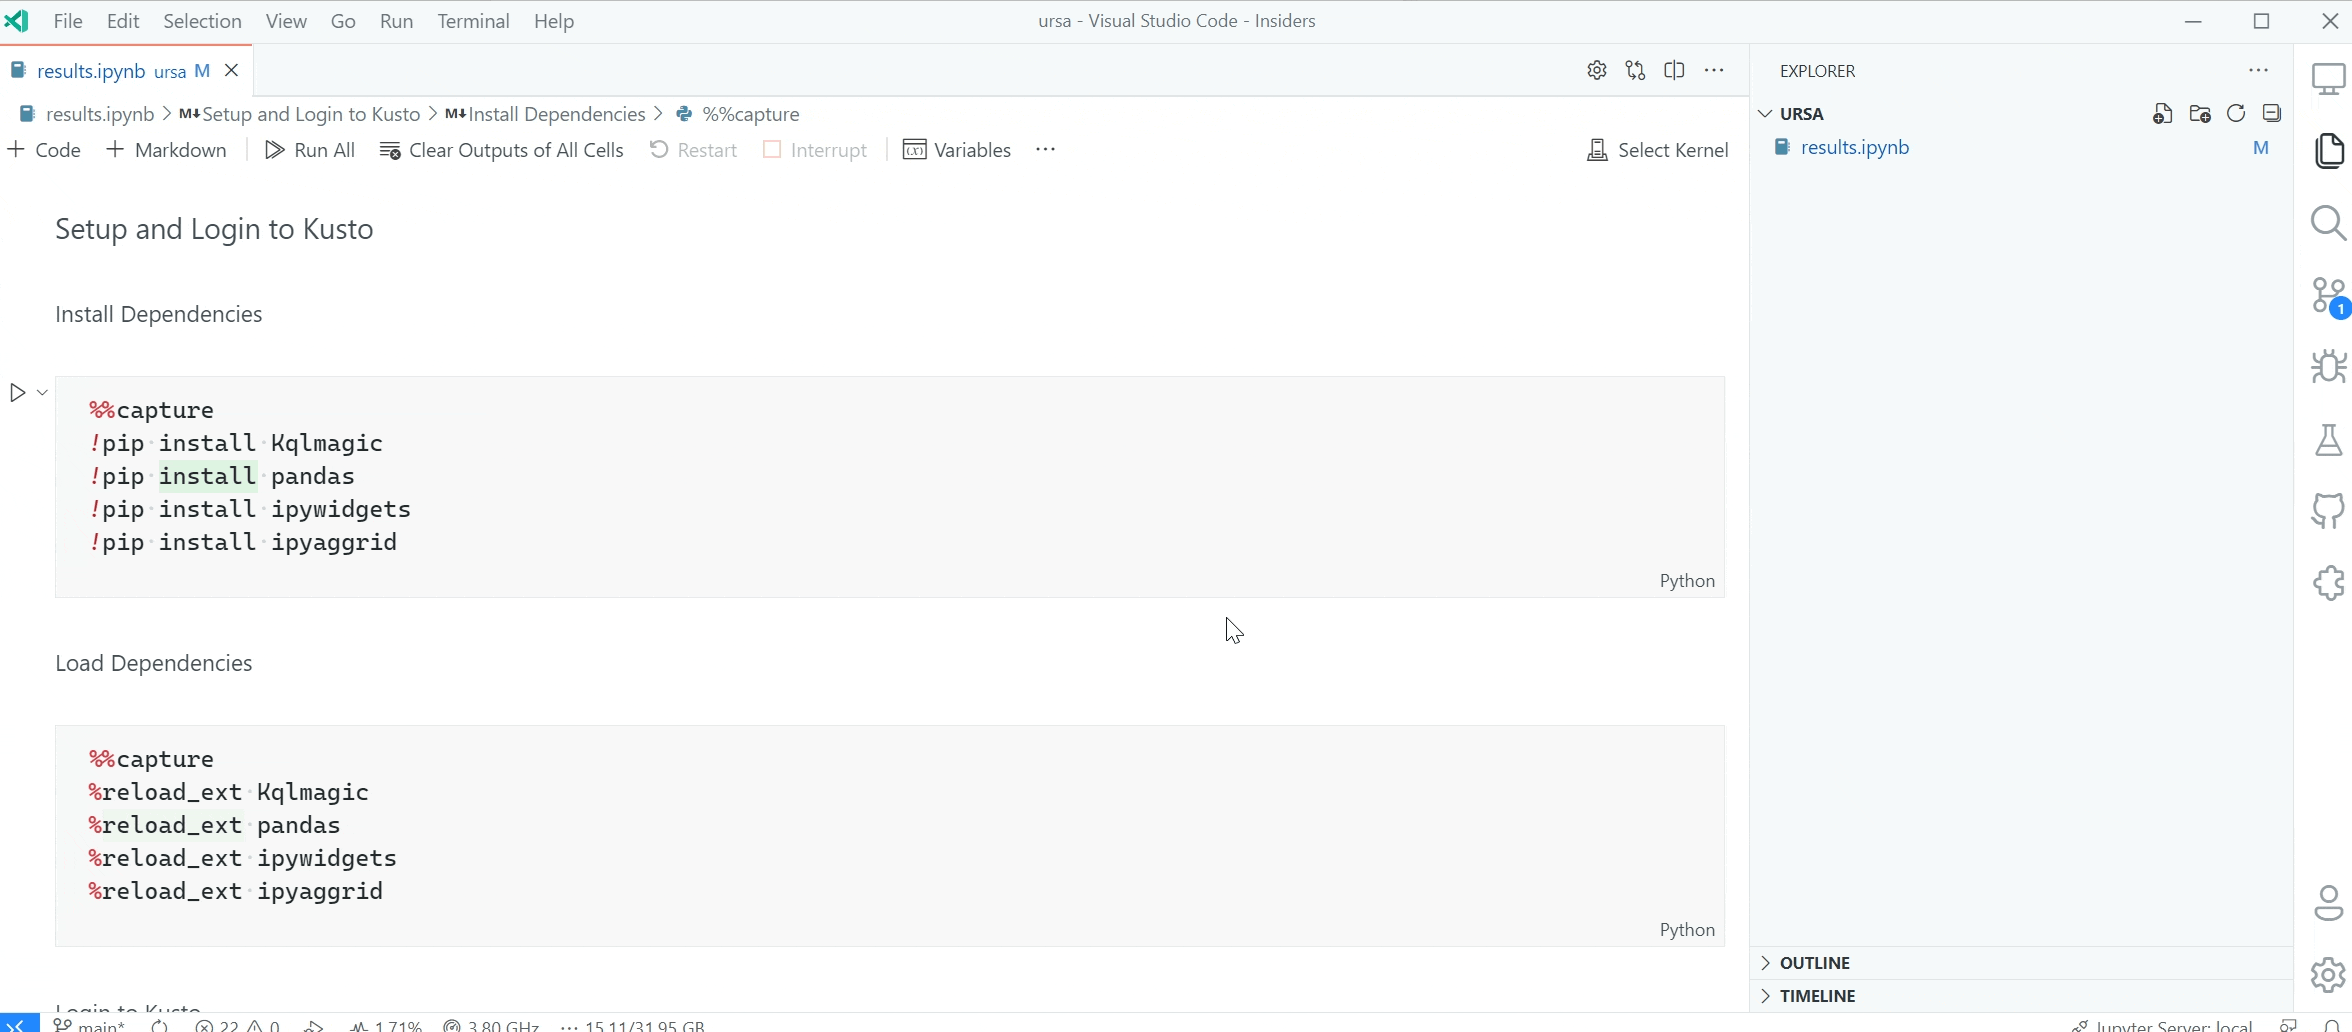The image size is (2352, 1032).
Task: Open the notebook diff compare icon
Action: point(1636,71)
